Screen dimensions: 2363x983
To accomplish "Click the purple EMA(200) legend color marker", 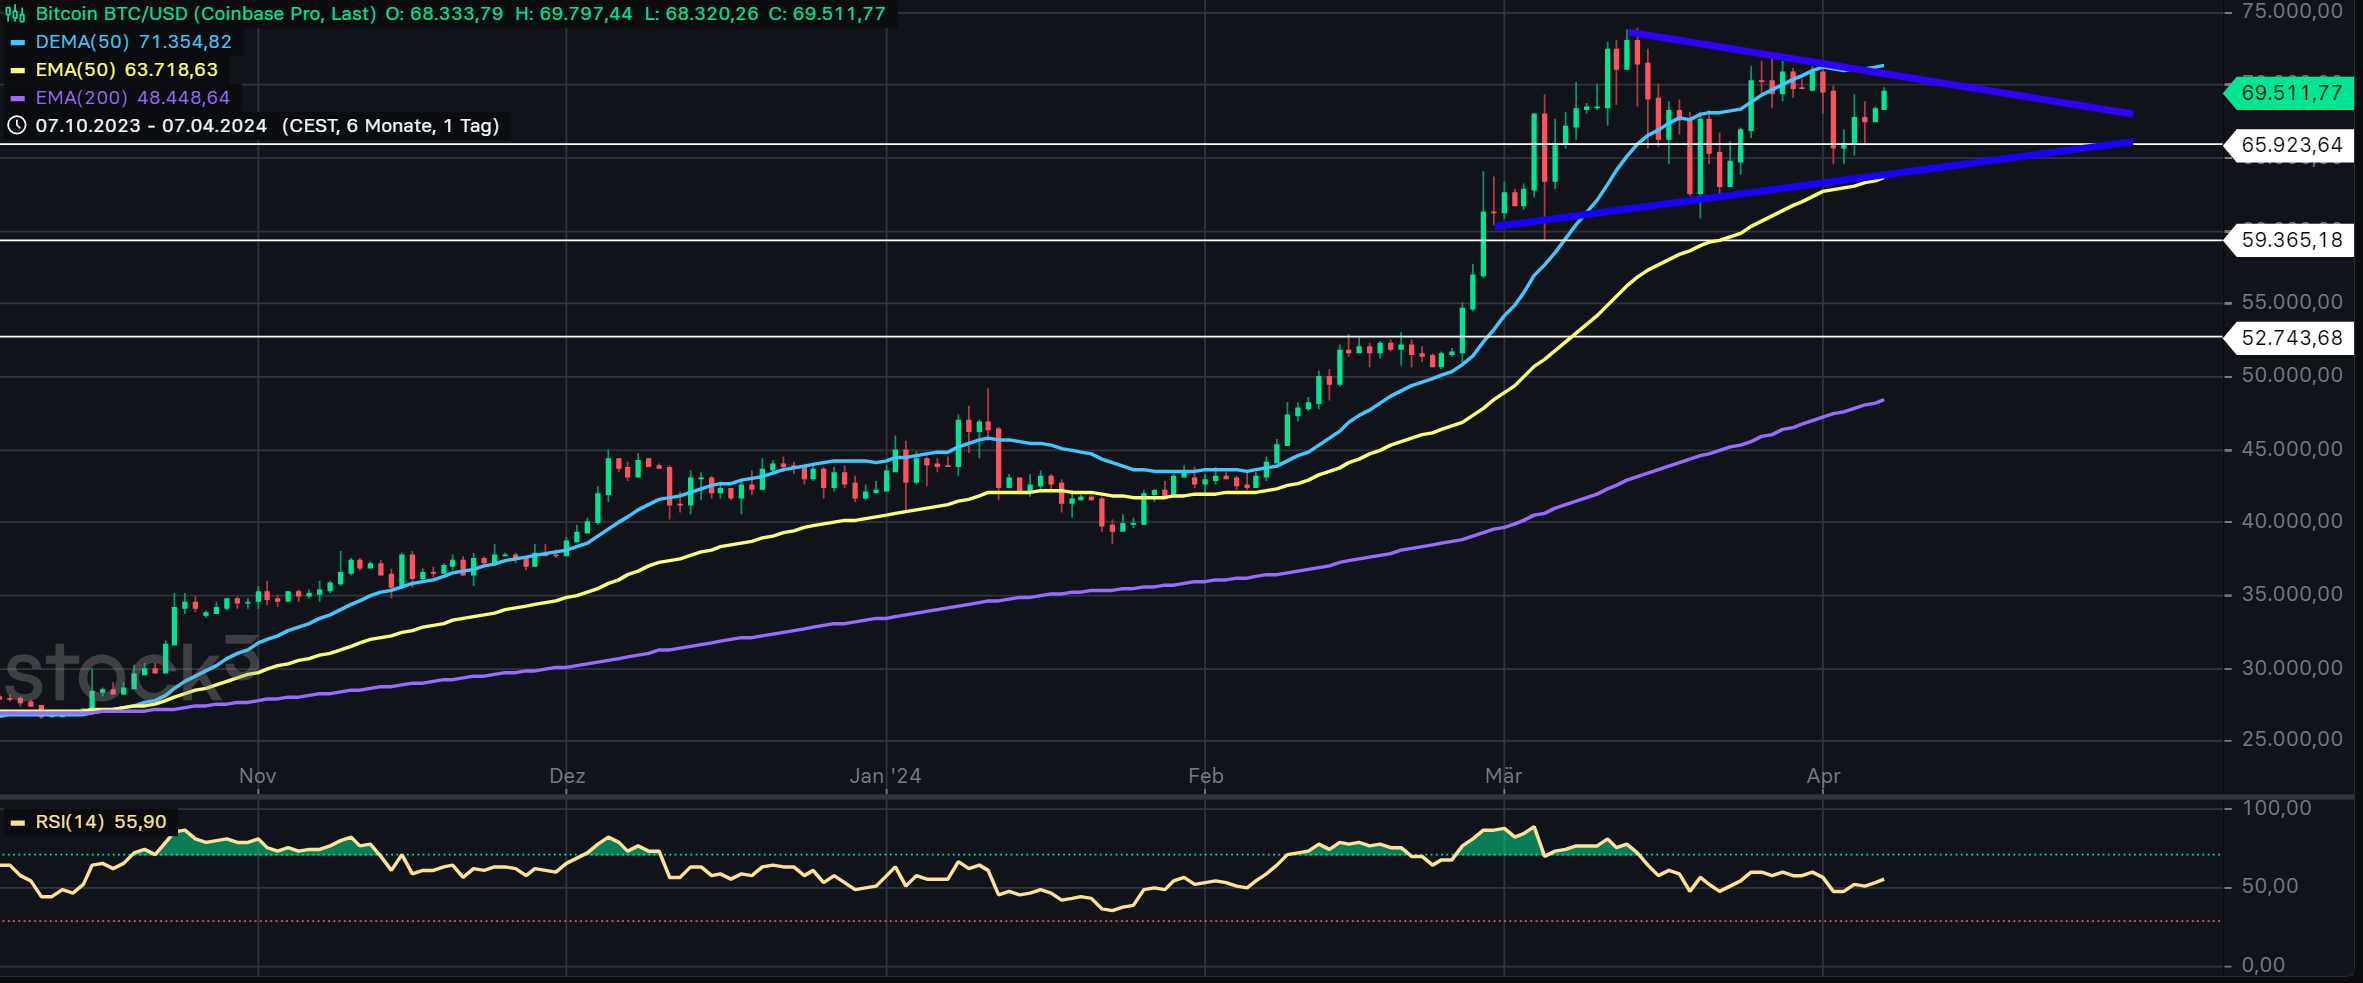I will tap(17, 98).
